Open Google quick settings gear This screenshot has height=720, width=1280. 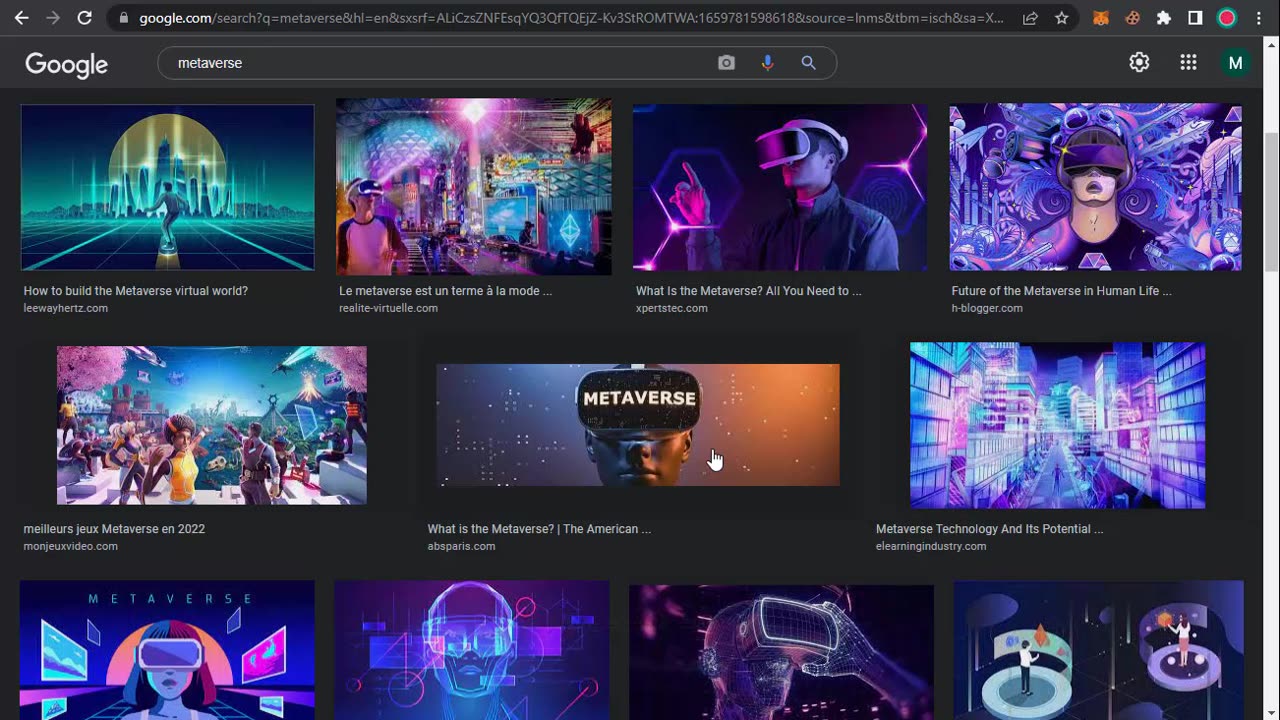(x=1139, y=63)
